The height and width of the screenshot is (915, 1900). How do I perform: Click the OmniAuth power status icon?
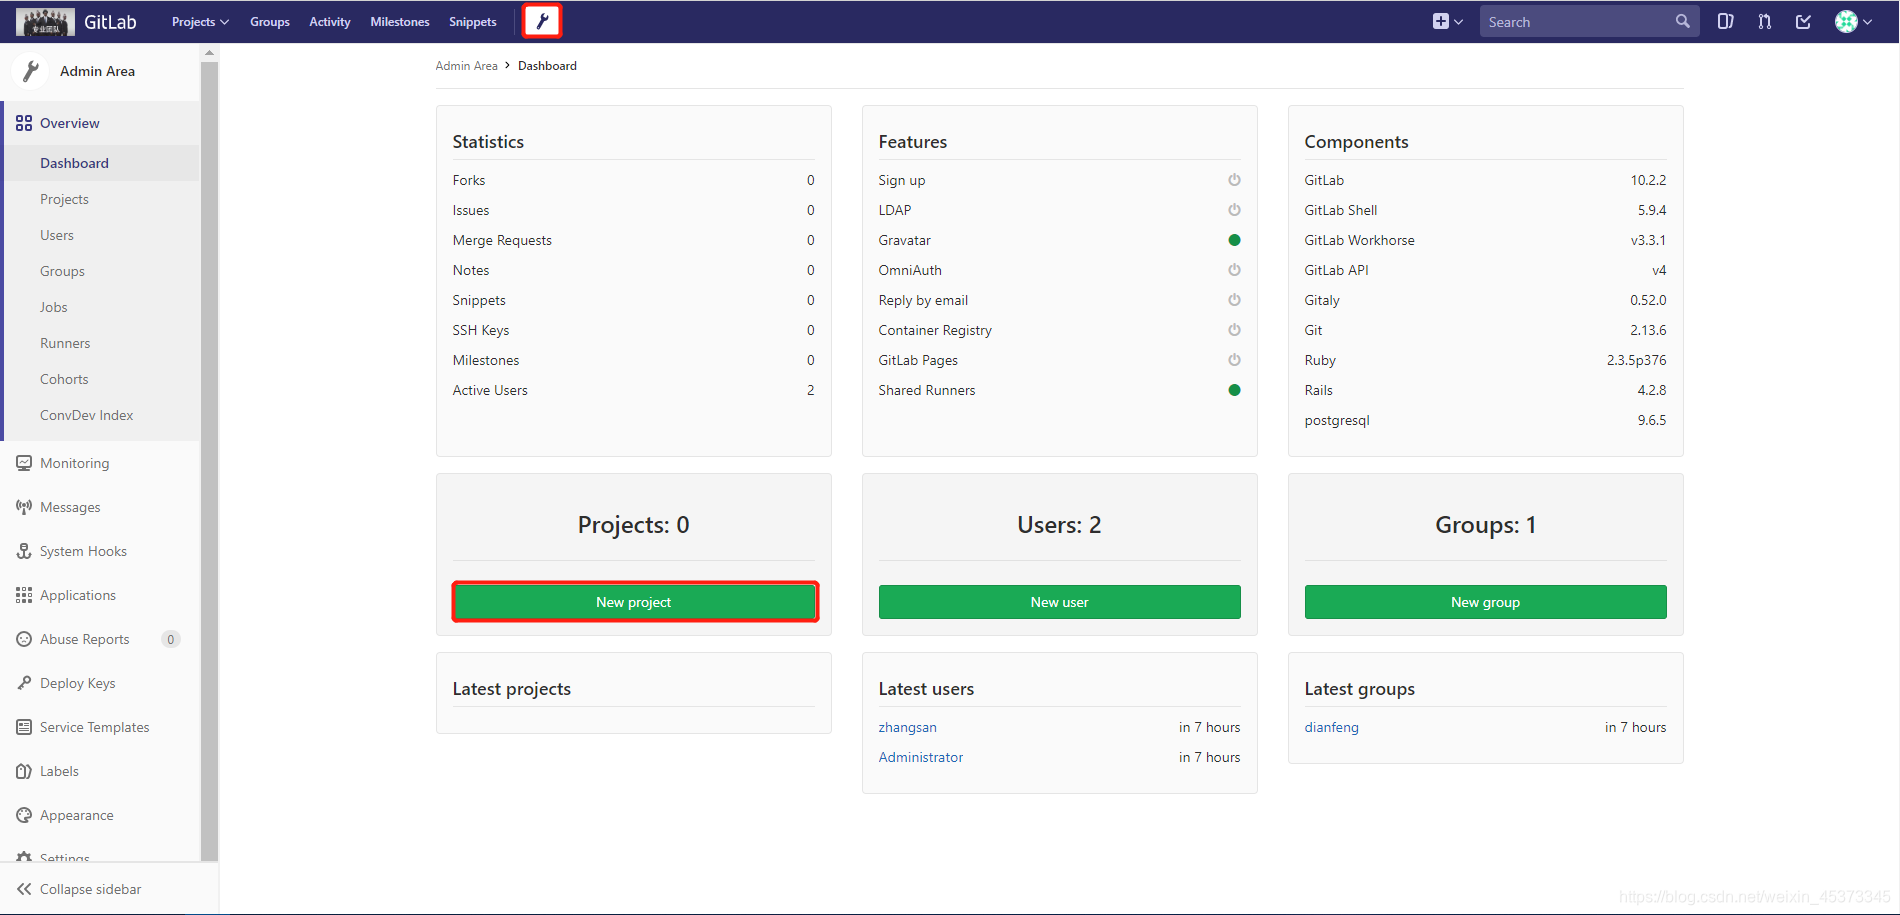click(x=1234, y=270)
